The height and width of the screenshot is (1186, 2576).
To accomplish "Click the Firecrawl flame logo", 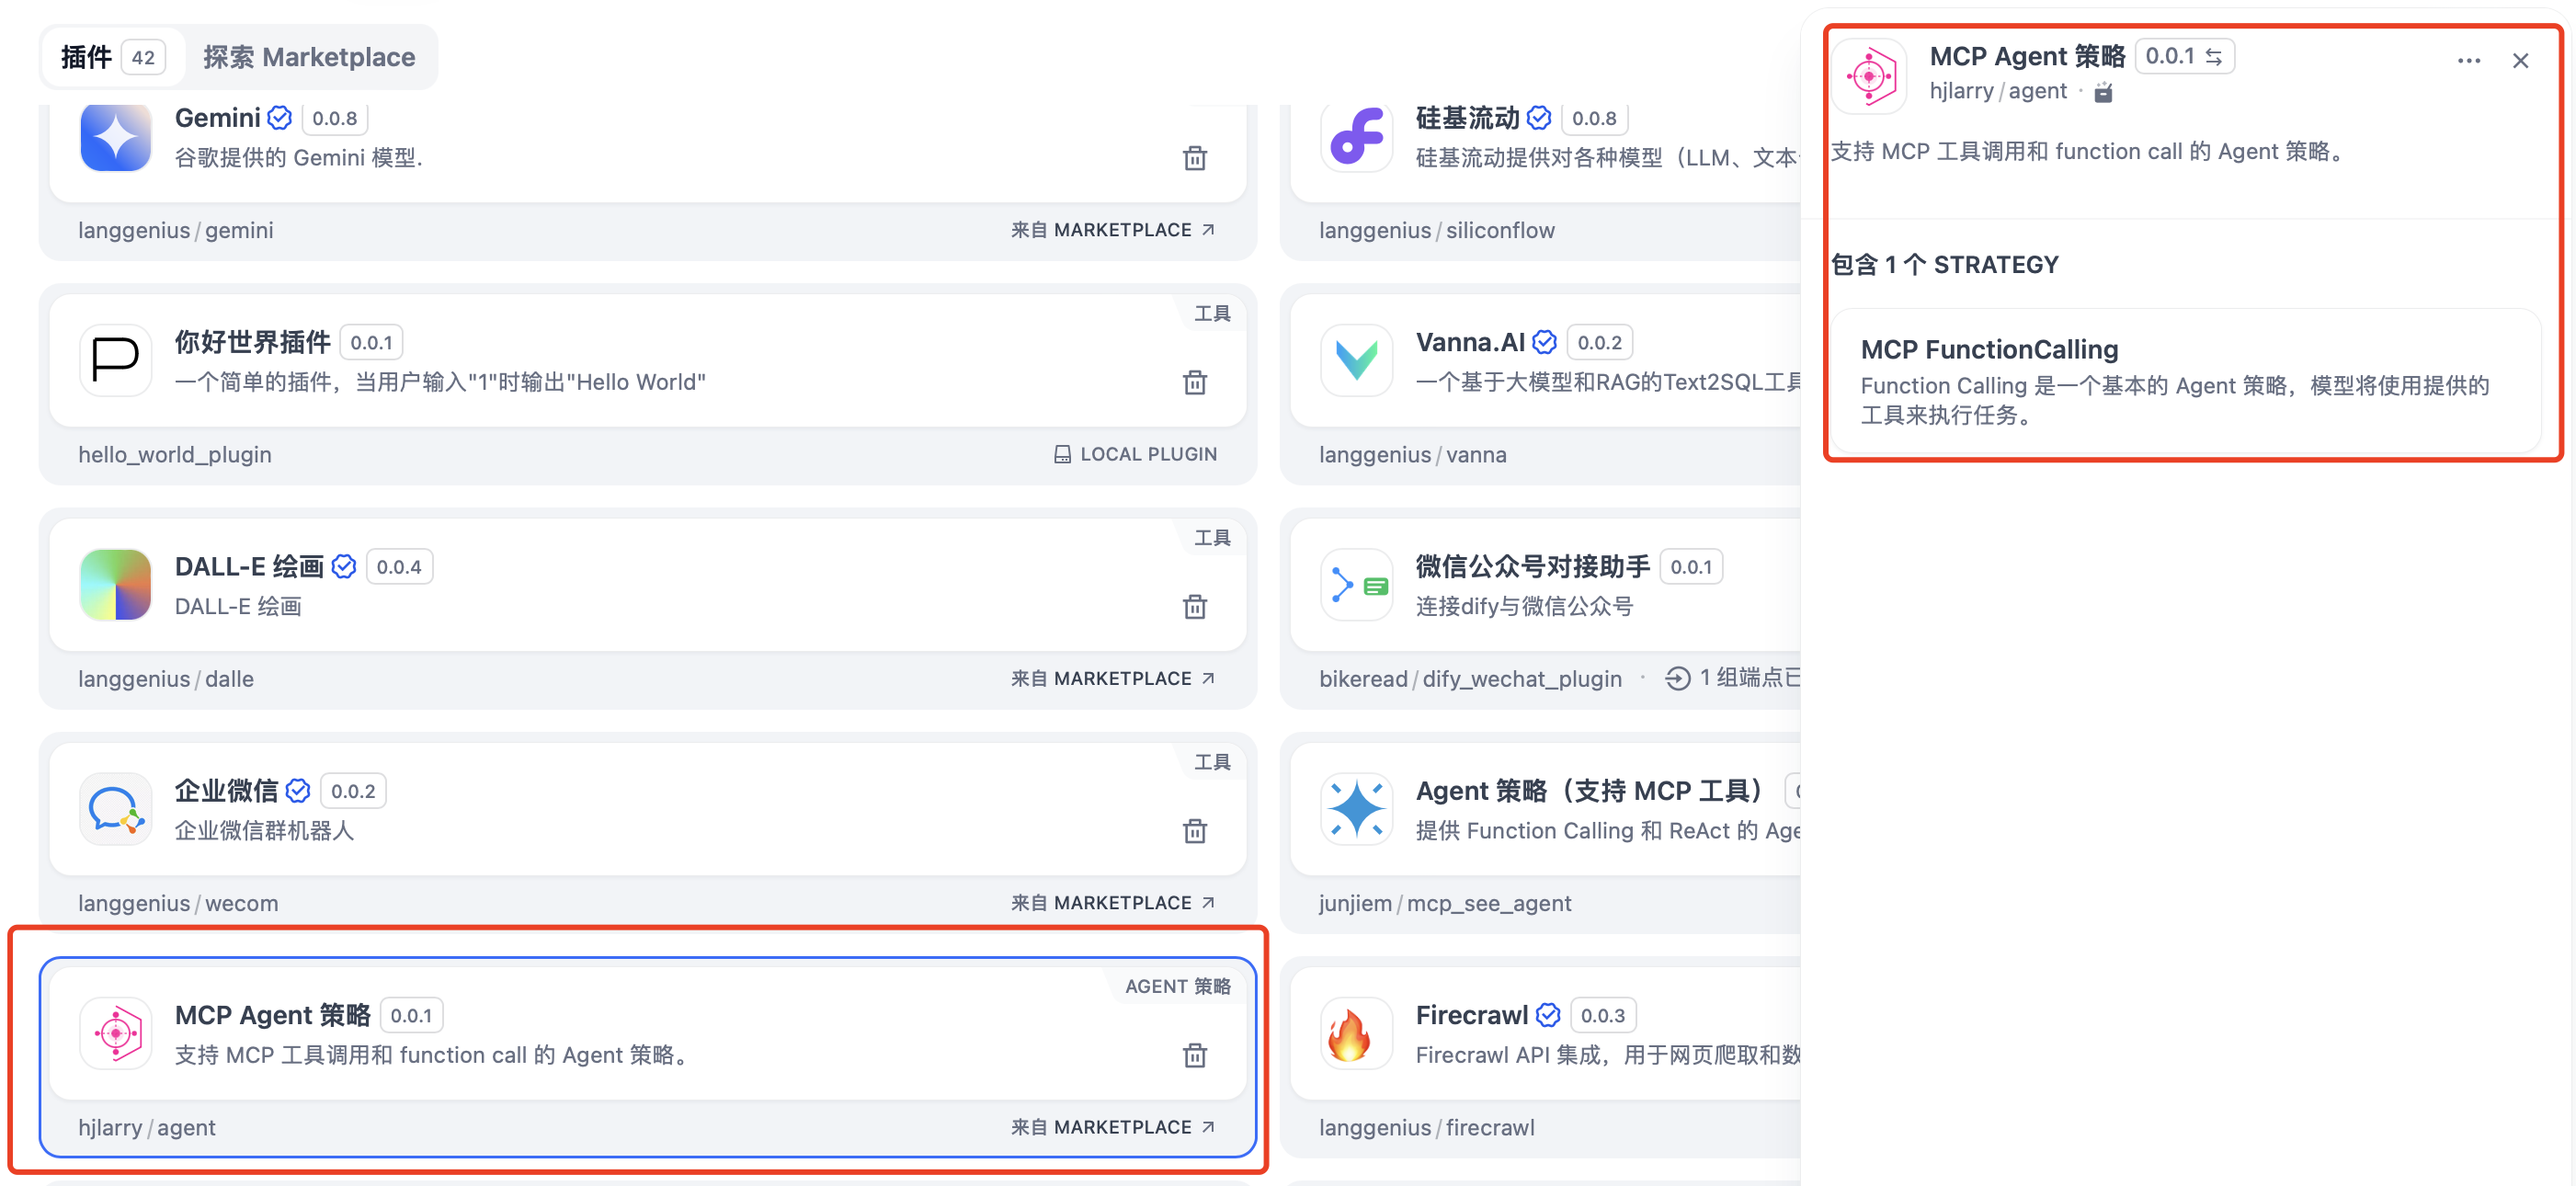I will coord(1356,1033).
